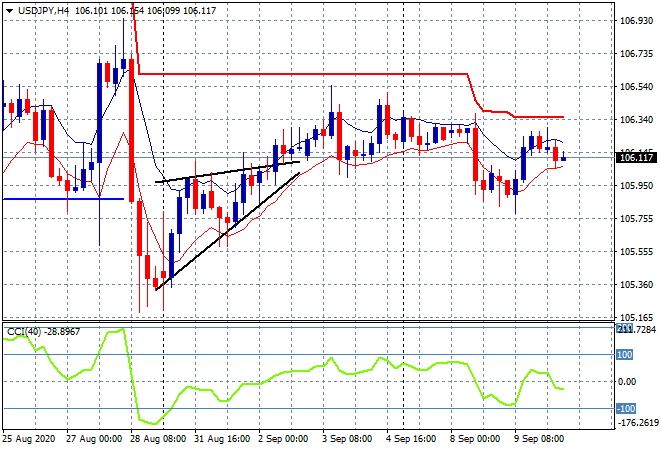Click the 106.930 price axis label
The image size is (660, 450).
[636, 21]
